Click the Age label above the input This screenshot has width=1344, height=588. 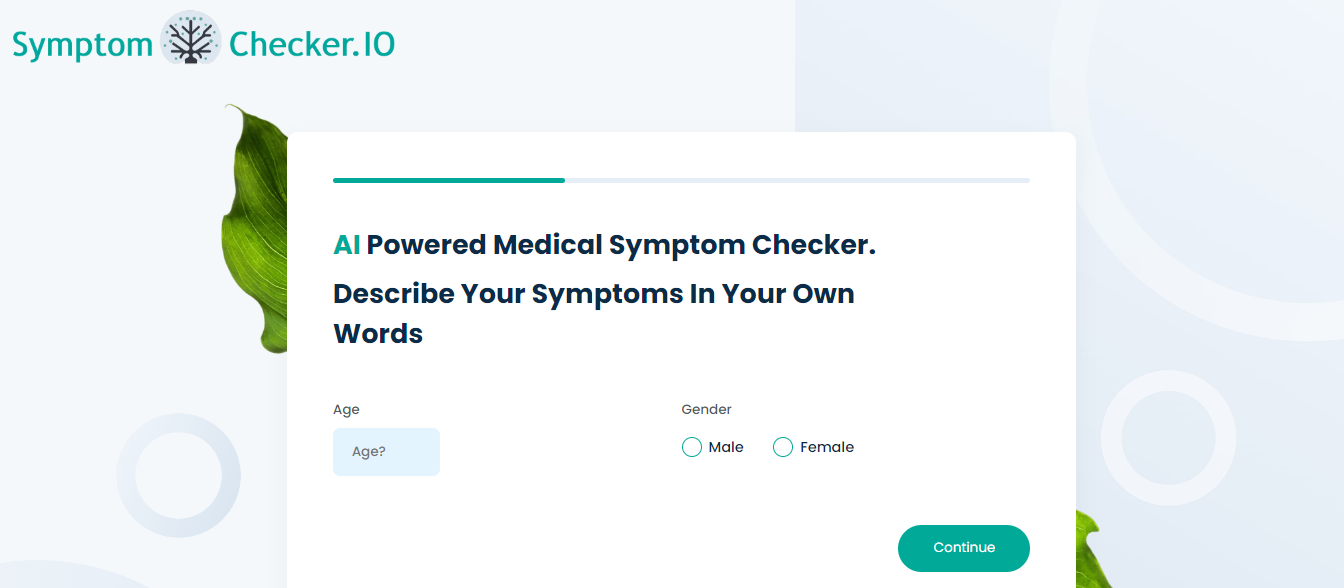pyautogui.click(x=346, y=409)
